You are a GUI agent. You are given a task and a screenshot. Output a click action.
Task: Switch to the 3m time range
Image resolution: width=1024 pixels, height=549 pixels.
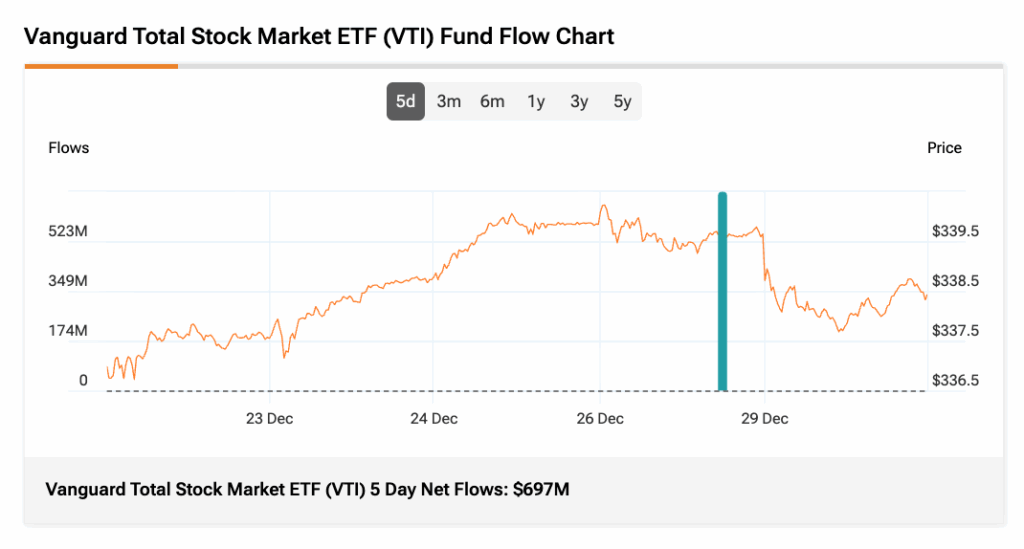[449, 101]
